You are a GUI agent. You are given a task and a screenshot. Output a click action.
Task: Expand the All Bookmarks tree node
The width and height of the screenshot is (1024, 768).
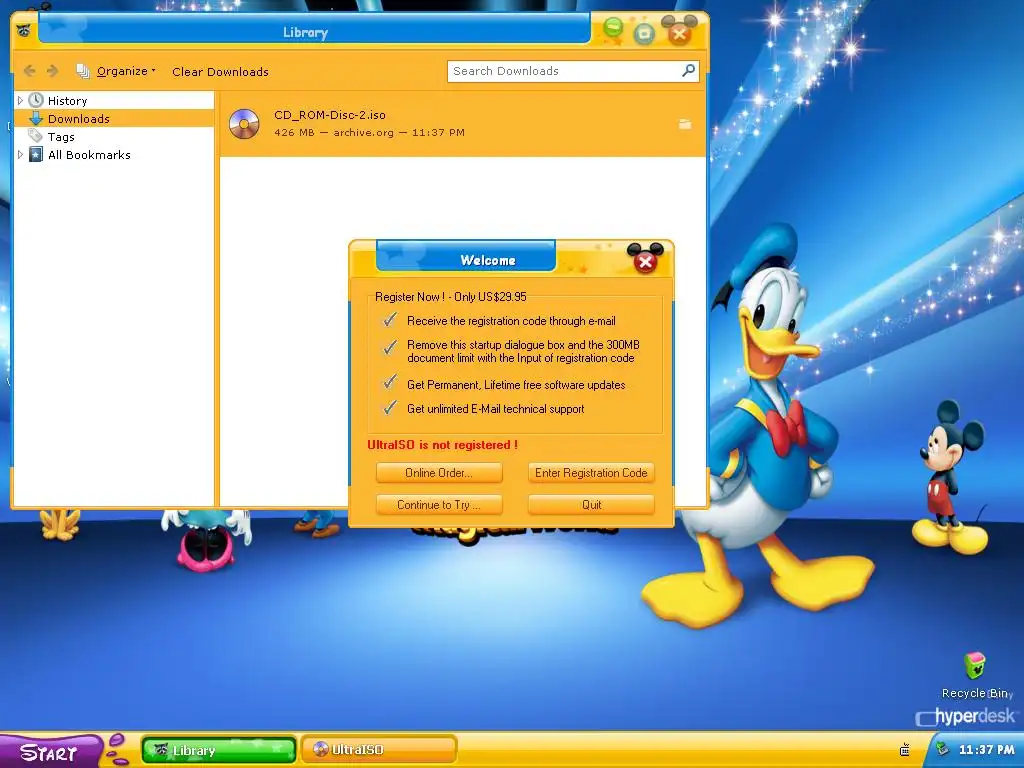tap(20, 155)
